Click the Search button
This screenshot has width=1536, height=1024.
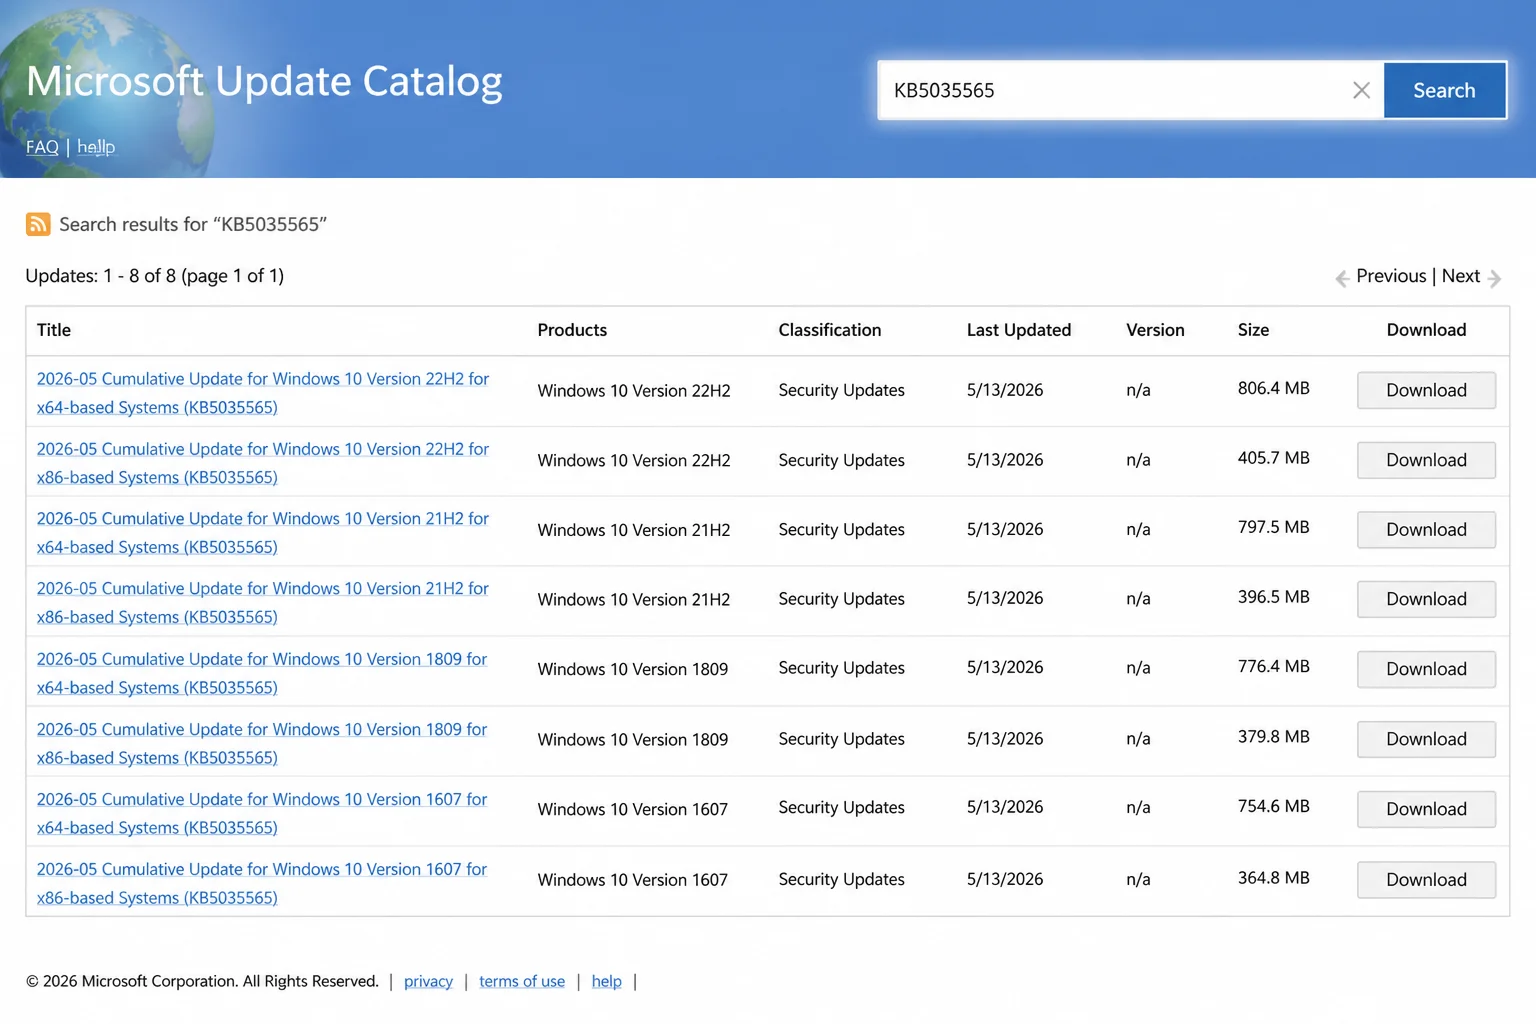1444,90
